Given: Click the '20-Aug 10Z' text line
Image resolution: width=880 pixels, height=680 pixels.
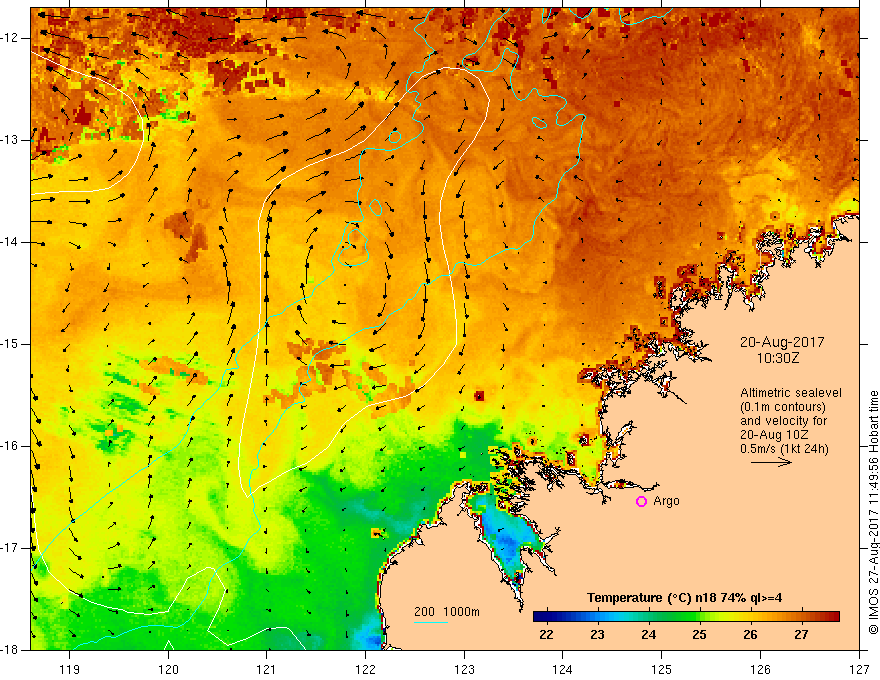Looking at the screenshot, I should pyautogui.click(x=774, y=435).
